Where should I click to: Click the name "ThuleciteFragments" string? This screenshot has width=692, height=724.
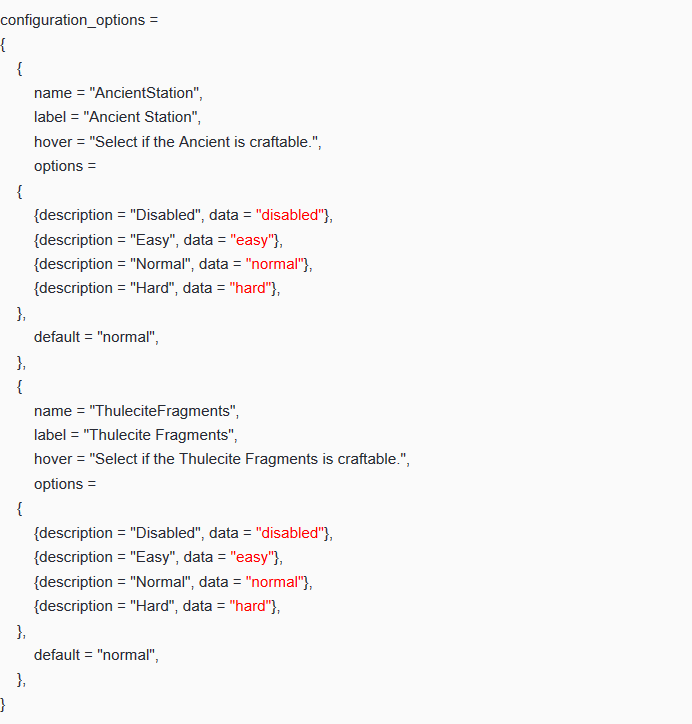164,411
